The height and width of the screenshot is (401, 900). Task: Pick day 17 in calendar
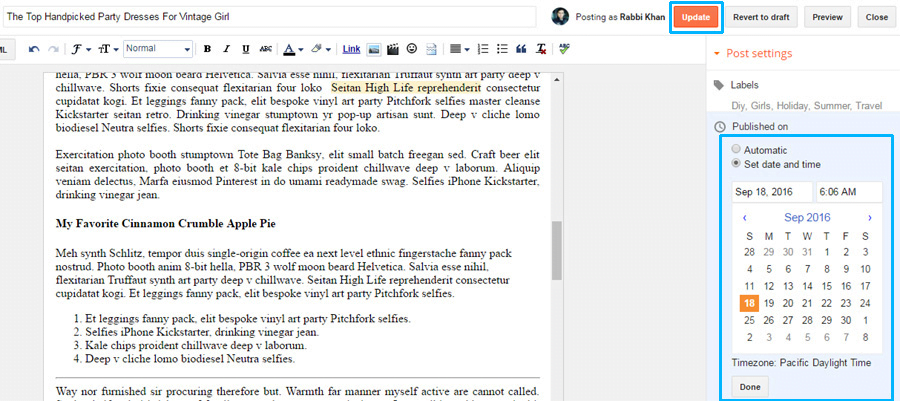point(865,286)
